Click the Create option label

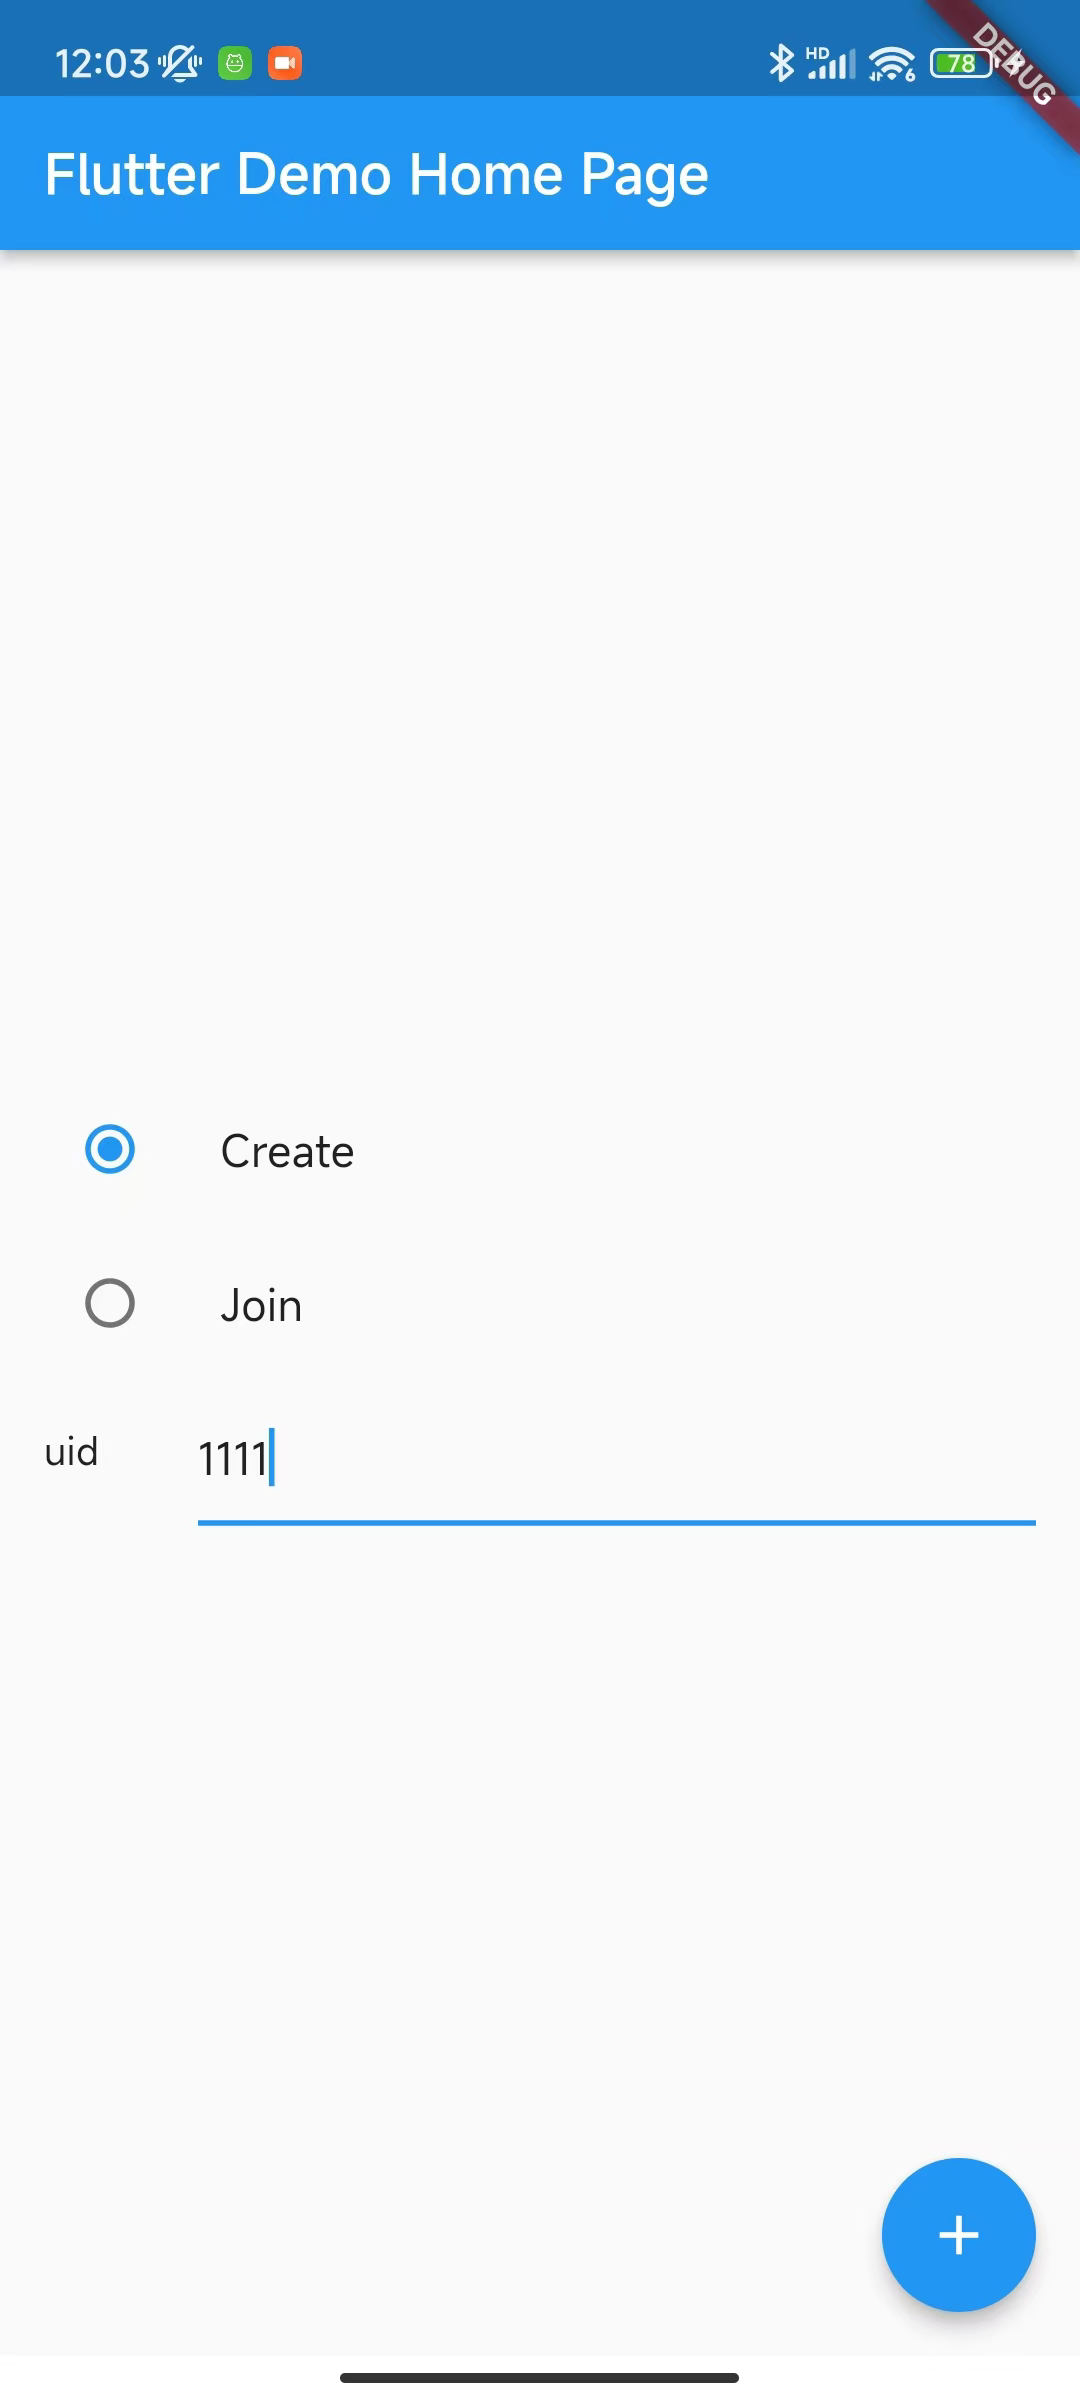[287, 1151]
